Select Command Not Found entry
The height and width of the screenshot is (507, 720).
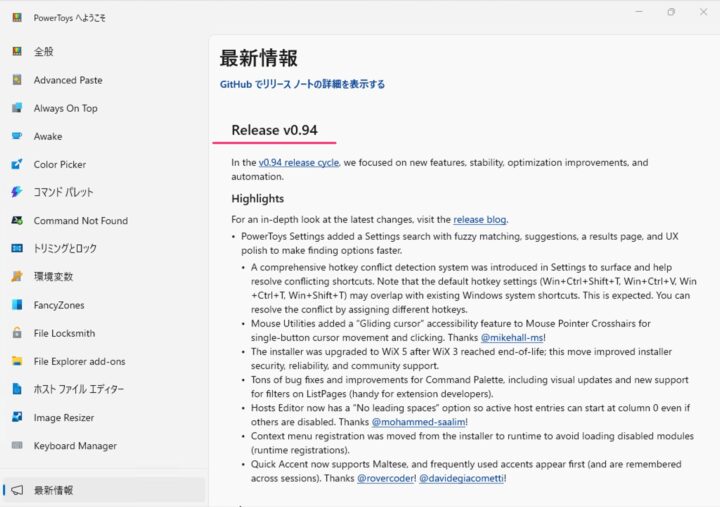pos(104,220)
